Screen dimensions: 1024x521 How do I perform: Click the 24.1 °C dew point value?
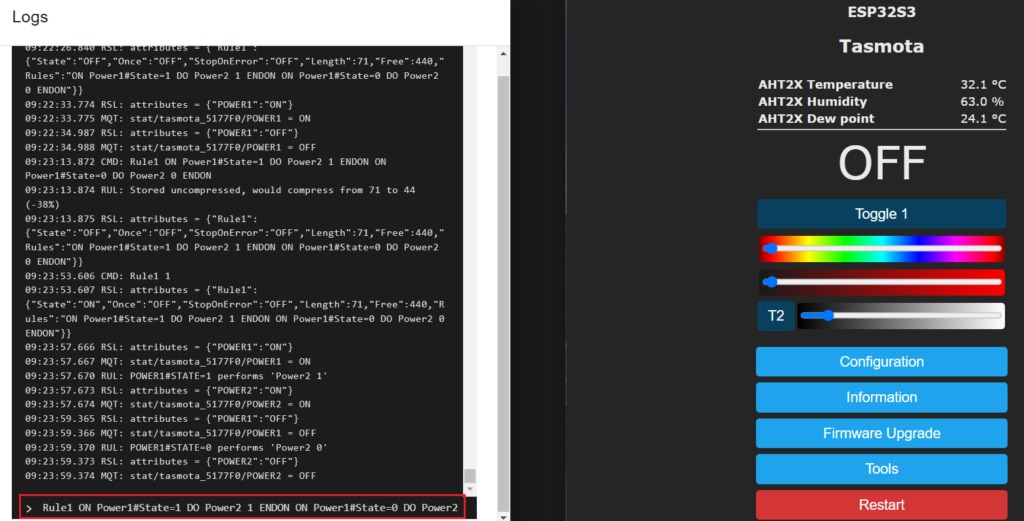pyautogui.click(x=983, y=119)
